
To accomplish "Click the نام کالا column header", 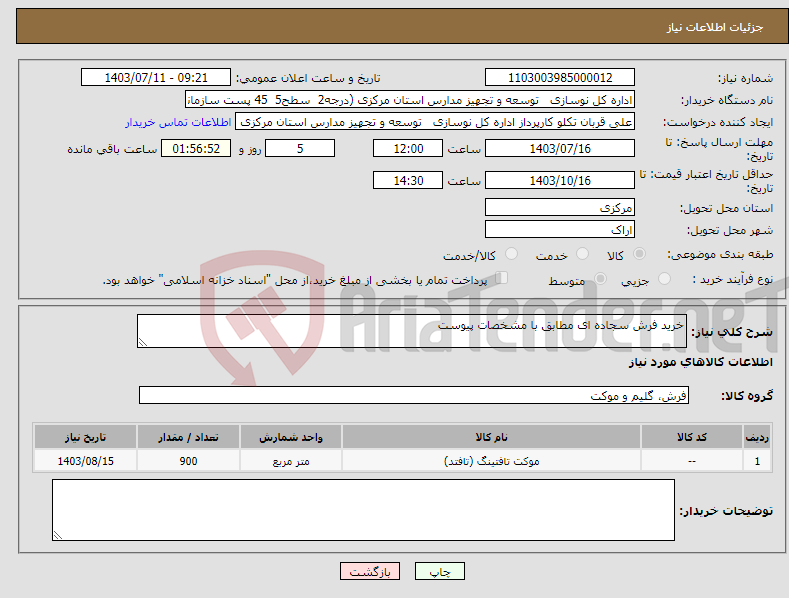I will [x=491, y=436].
